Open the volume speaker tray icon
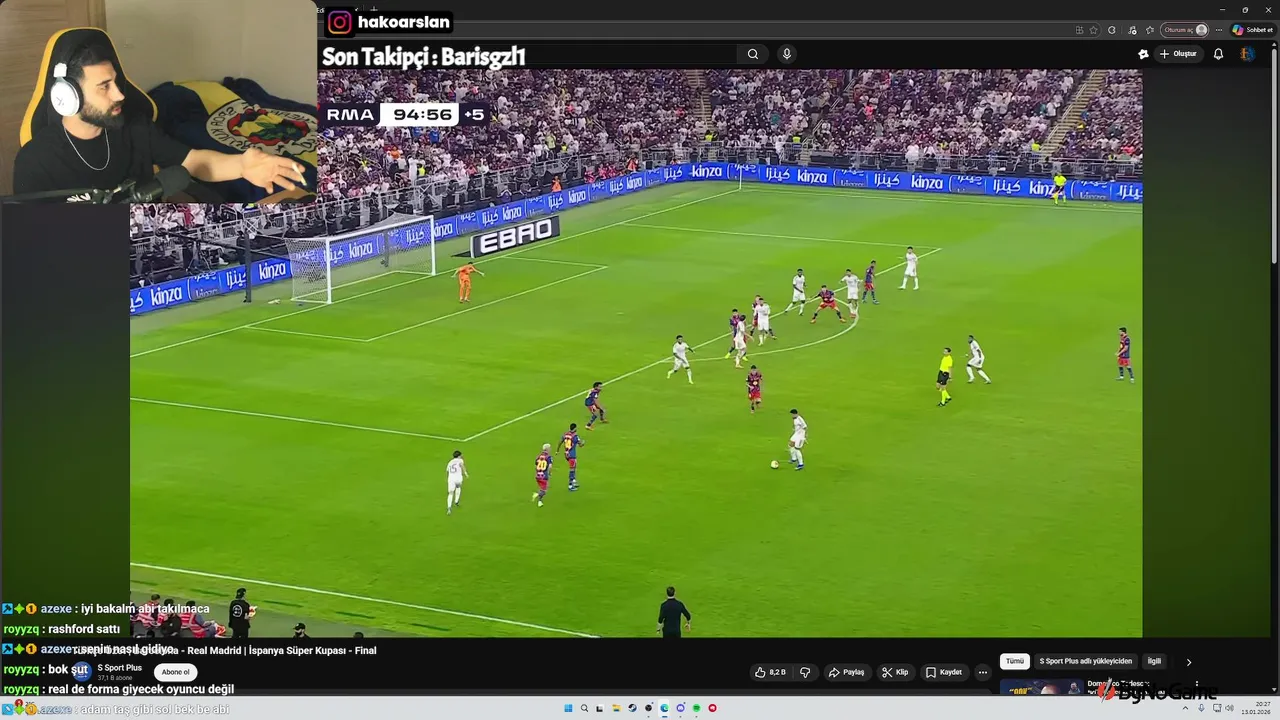1280x720 pixels. [1229, 708]
